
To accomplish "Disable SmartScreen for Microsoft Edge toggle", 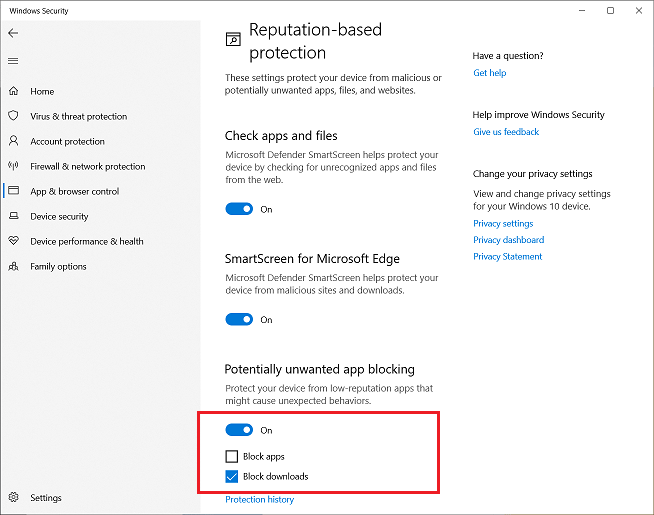I will pos(239,320).
